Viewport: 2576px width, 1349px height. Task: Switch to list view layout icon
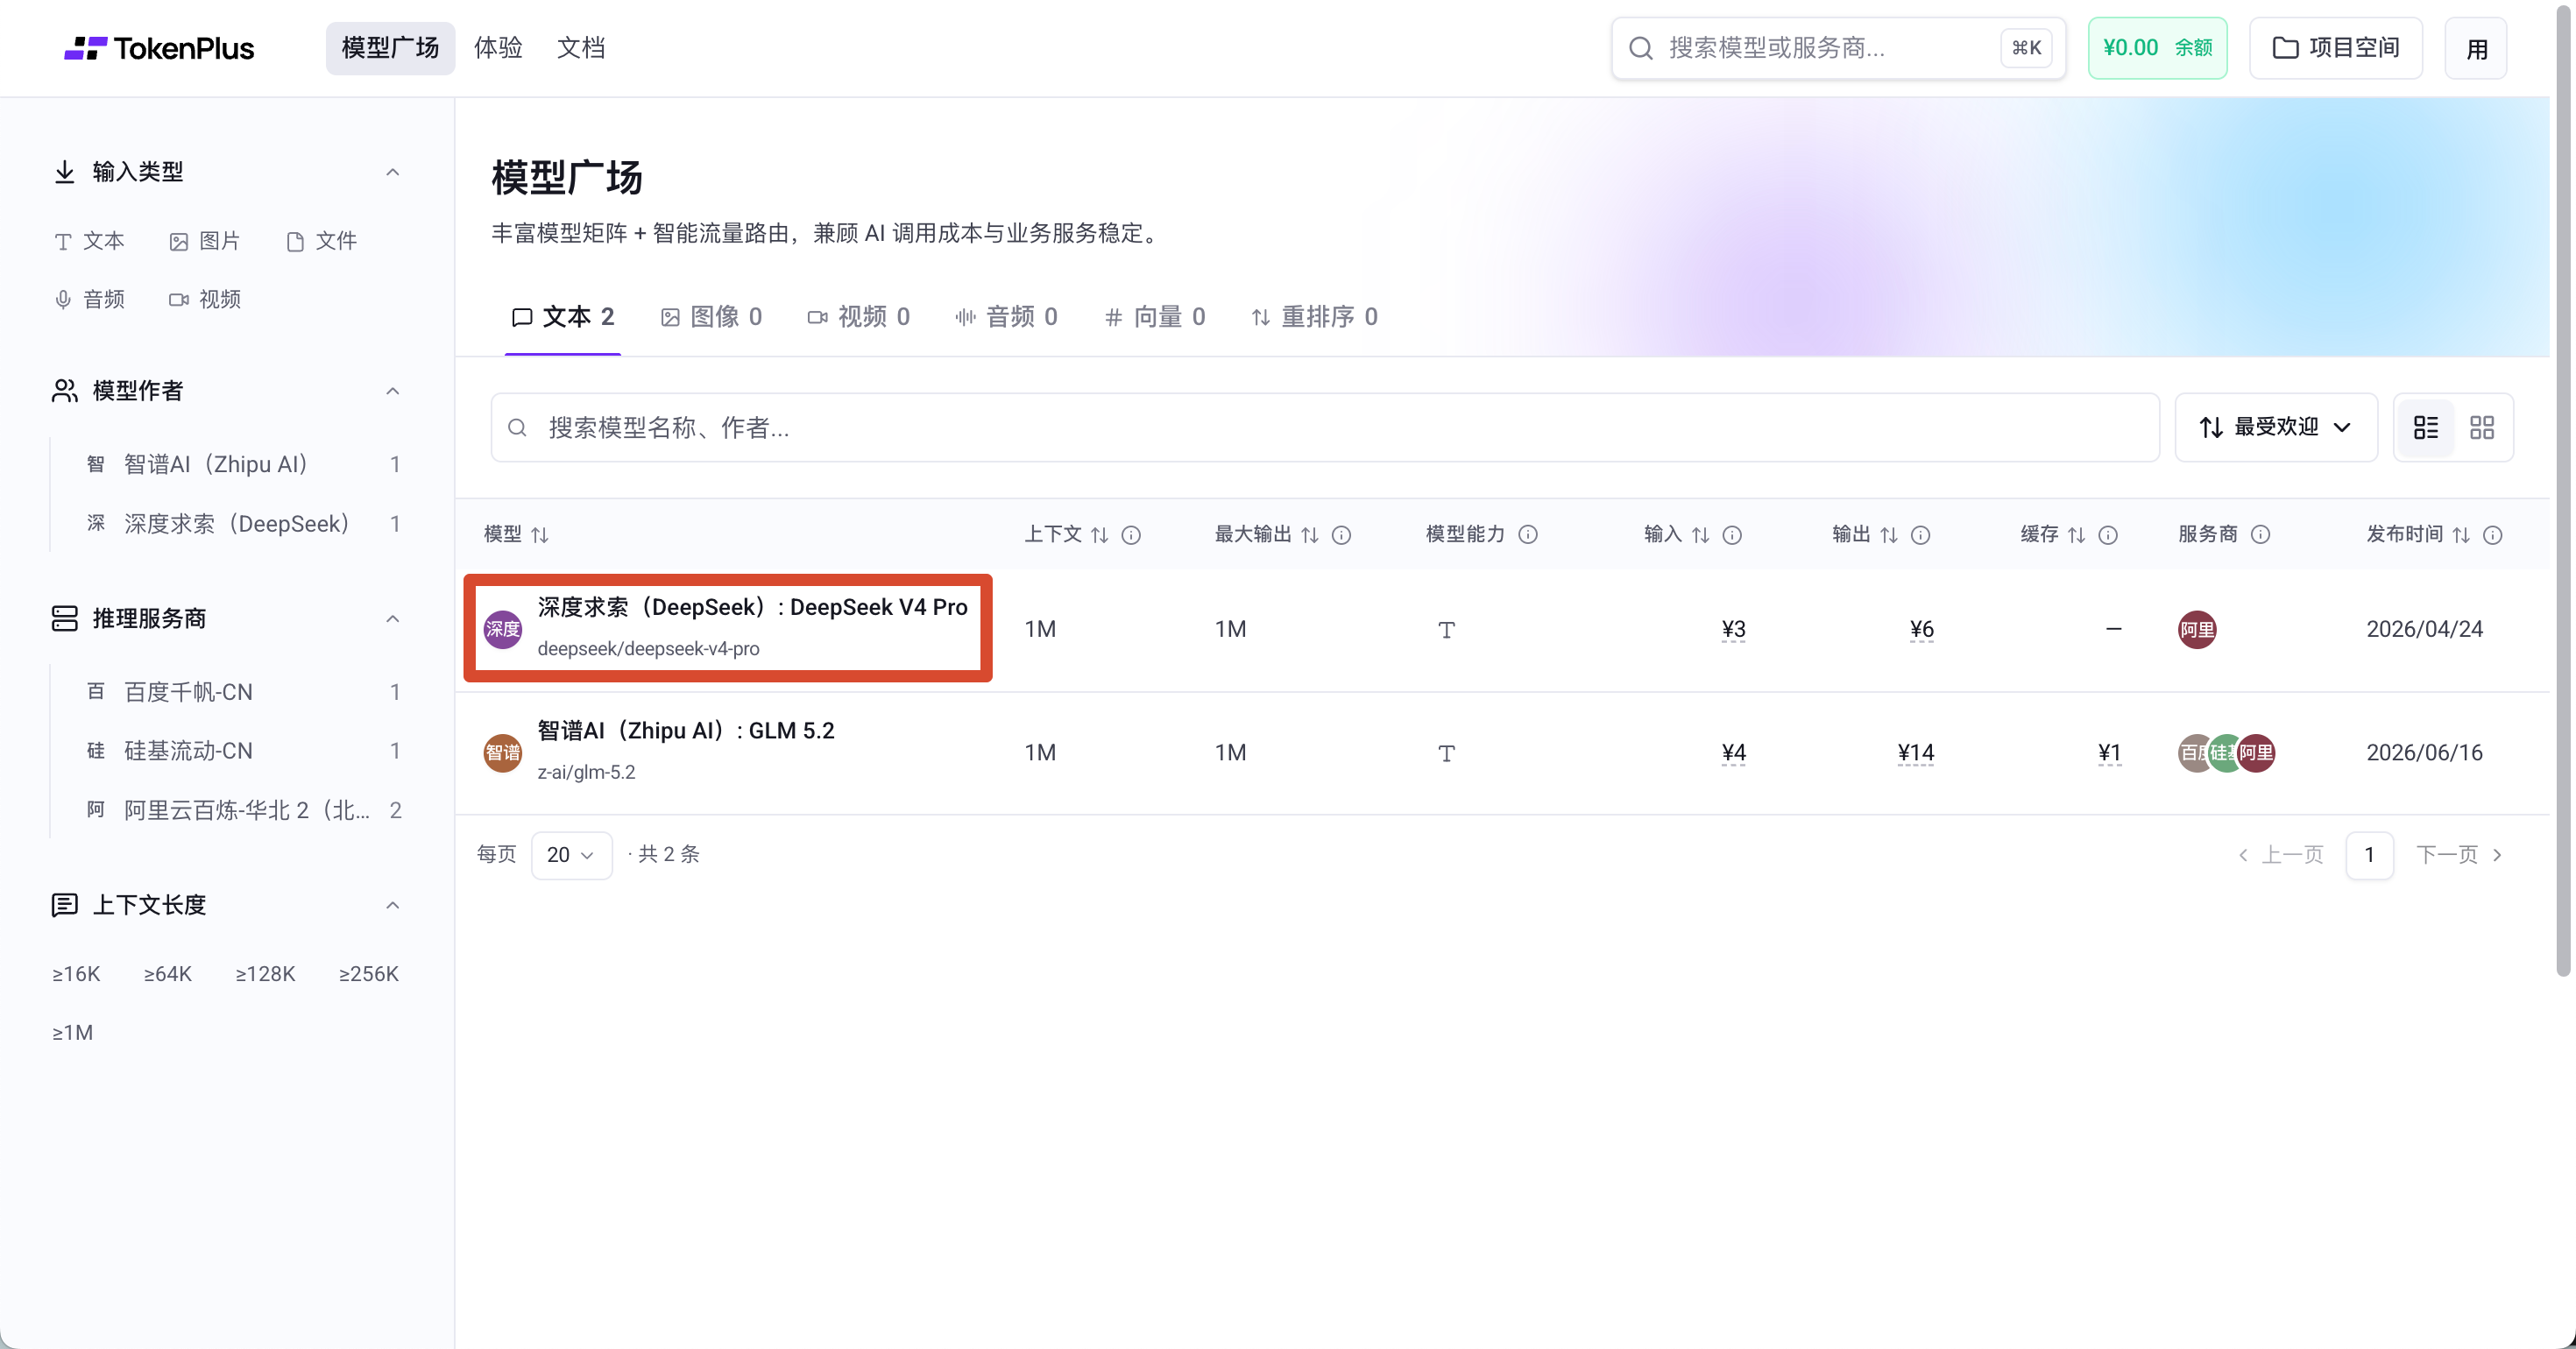2426,428
